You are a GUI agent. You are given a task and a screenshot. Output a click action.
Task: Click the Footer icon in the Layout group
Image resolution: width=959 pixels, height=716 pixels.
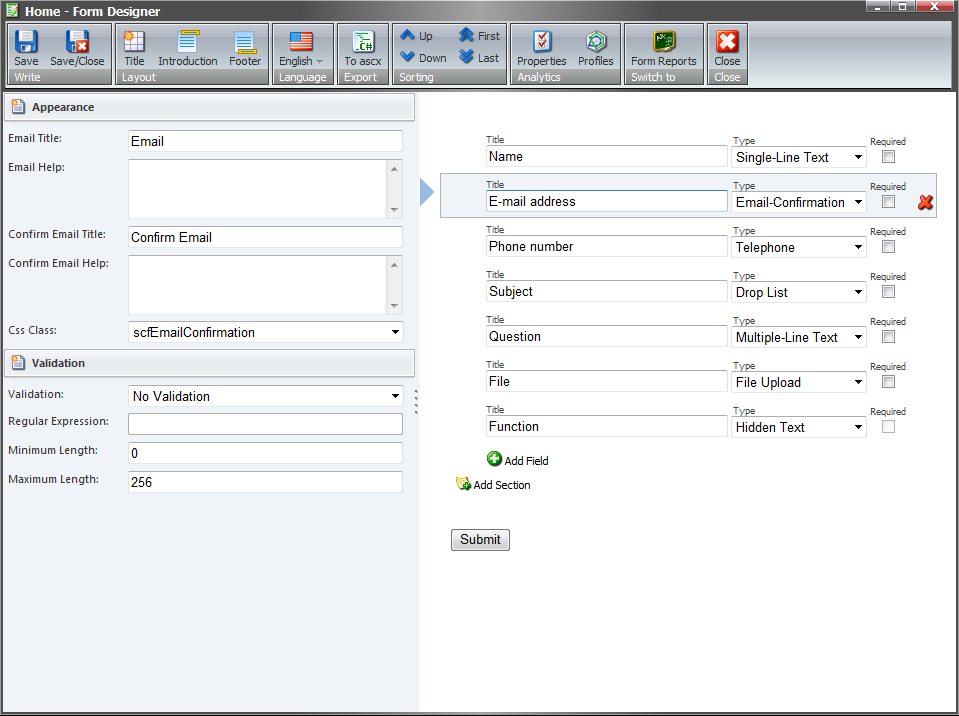(245, 47)
